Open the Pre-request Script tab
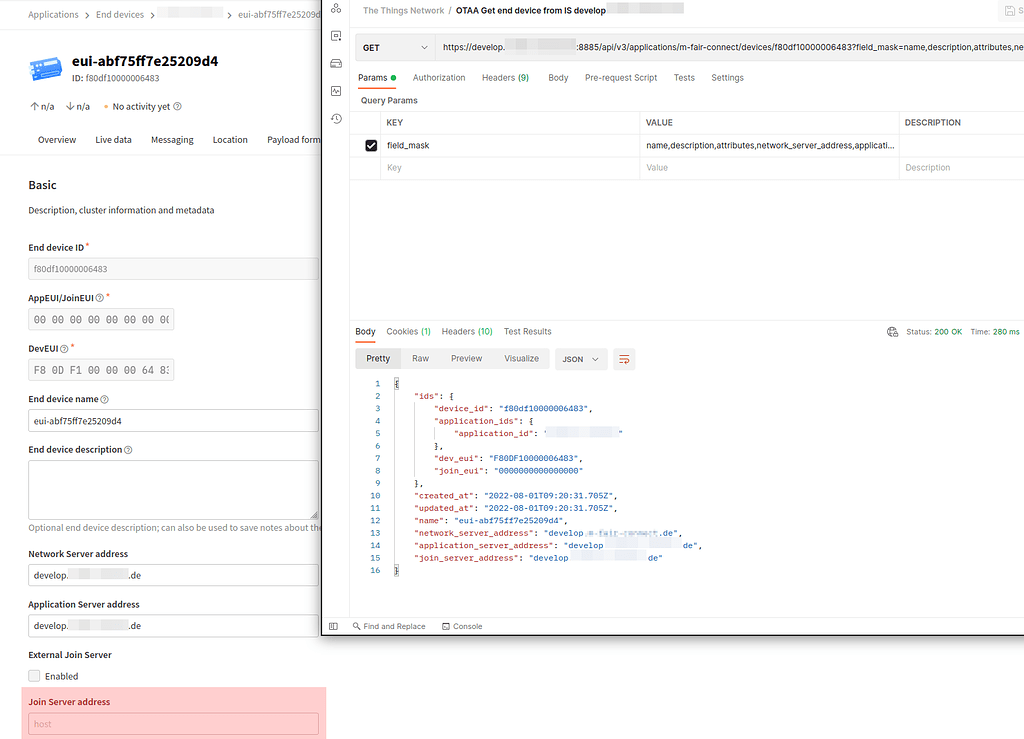The width and height of the screenshot is (1024, 739). coord(621,77)
